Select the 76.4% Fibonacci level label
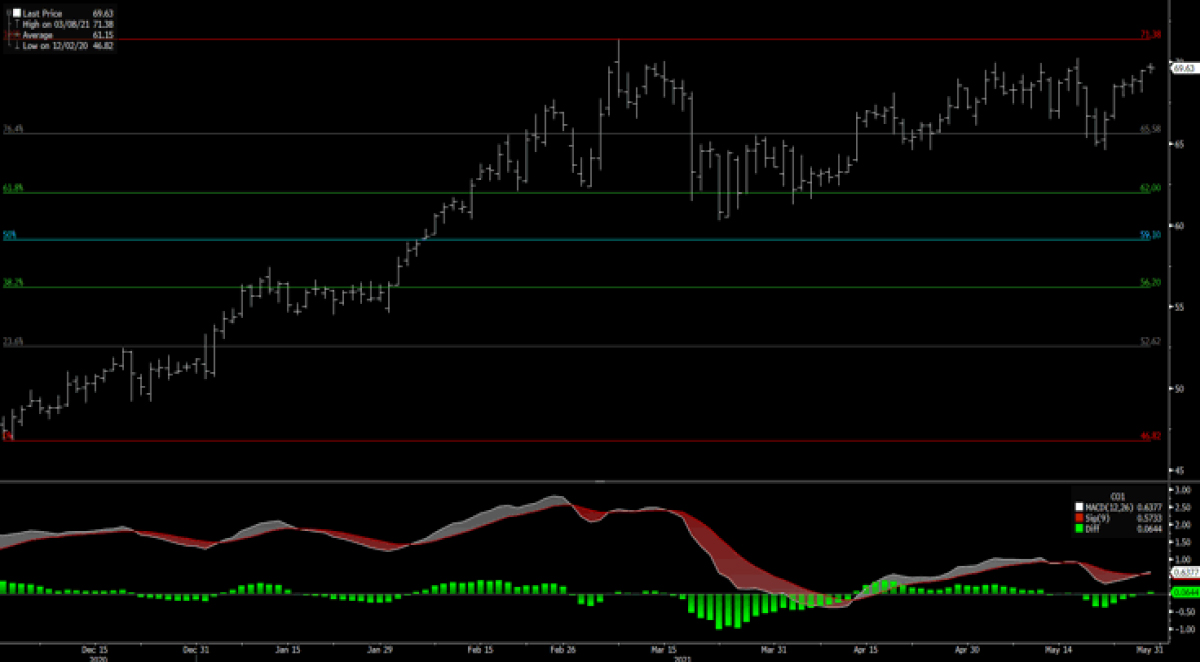The image size is (1200, 662). [x=13, y=130]
